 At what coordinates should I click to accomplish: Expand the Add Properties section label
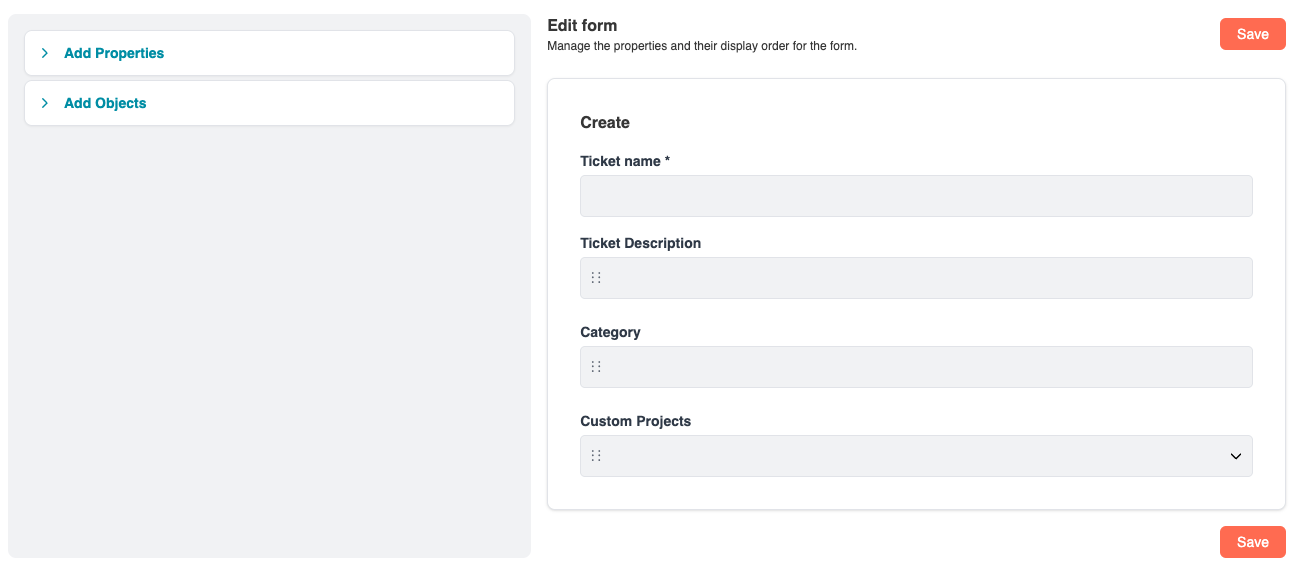tap(114, 53)
